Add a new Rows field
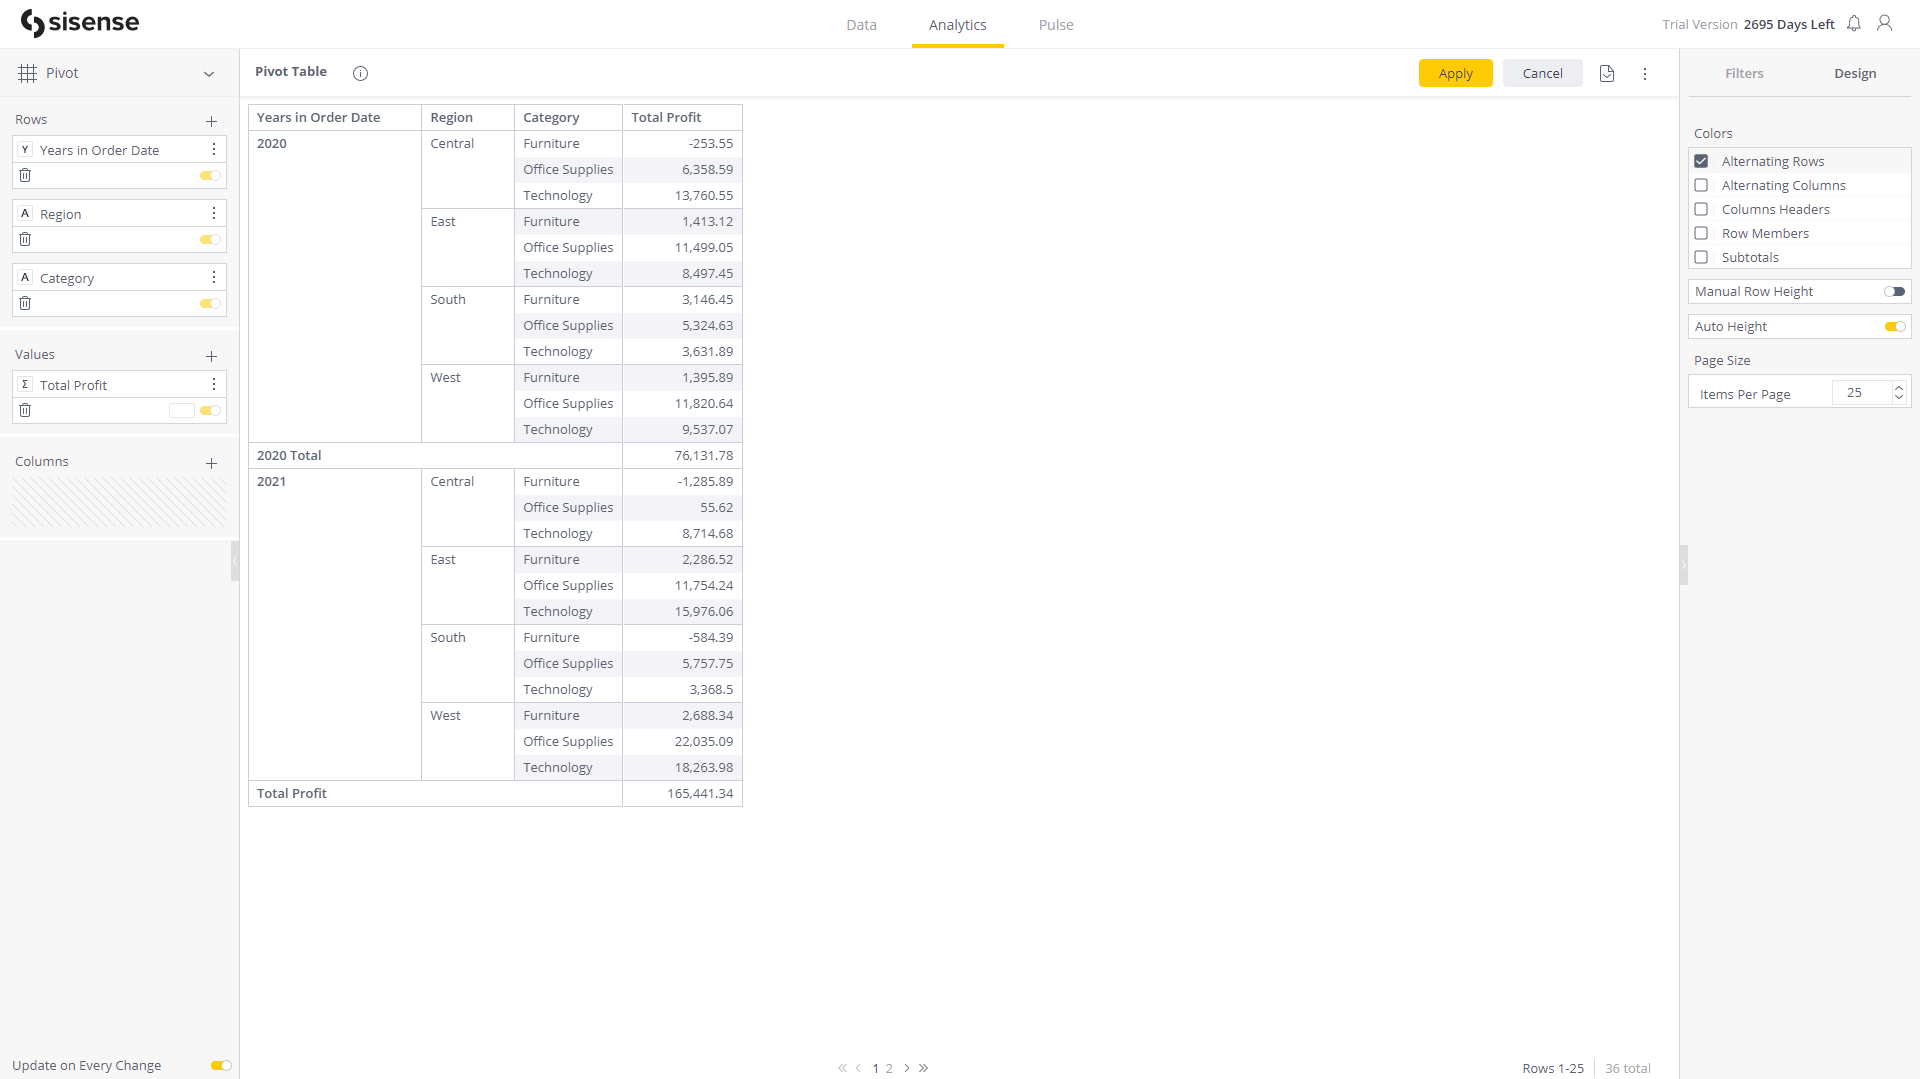The image size is (1920, 1079). tap(211, 121)
